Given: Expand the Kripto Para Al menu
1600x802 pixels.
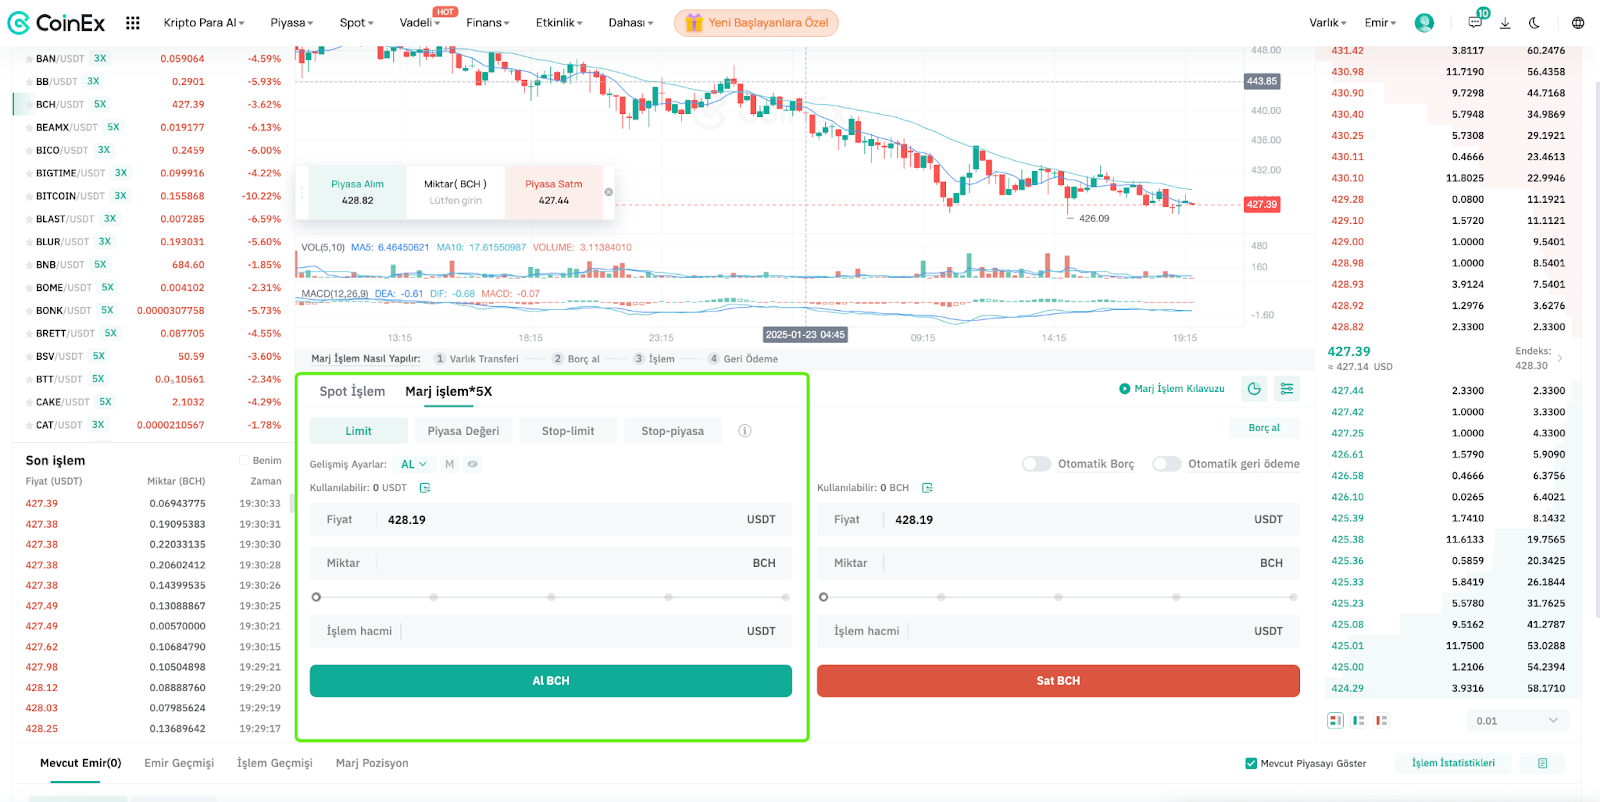Looking at the screenshot, I should coord(204,22).
